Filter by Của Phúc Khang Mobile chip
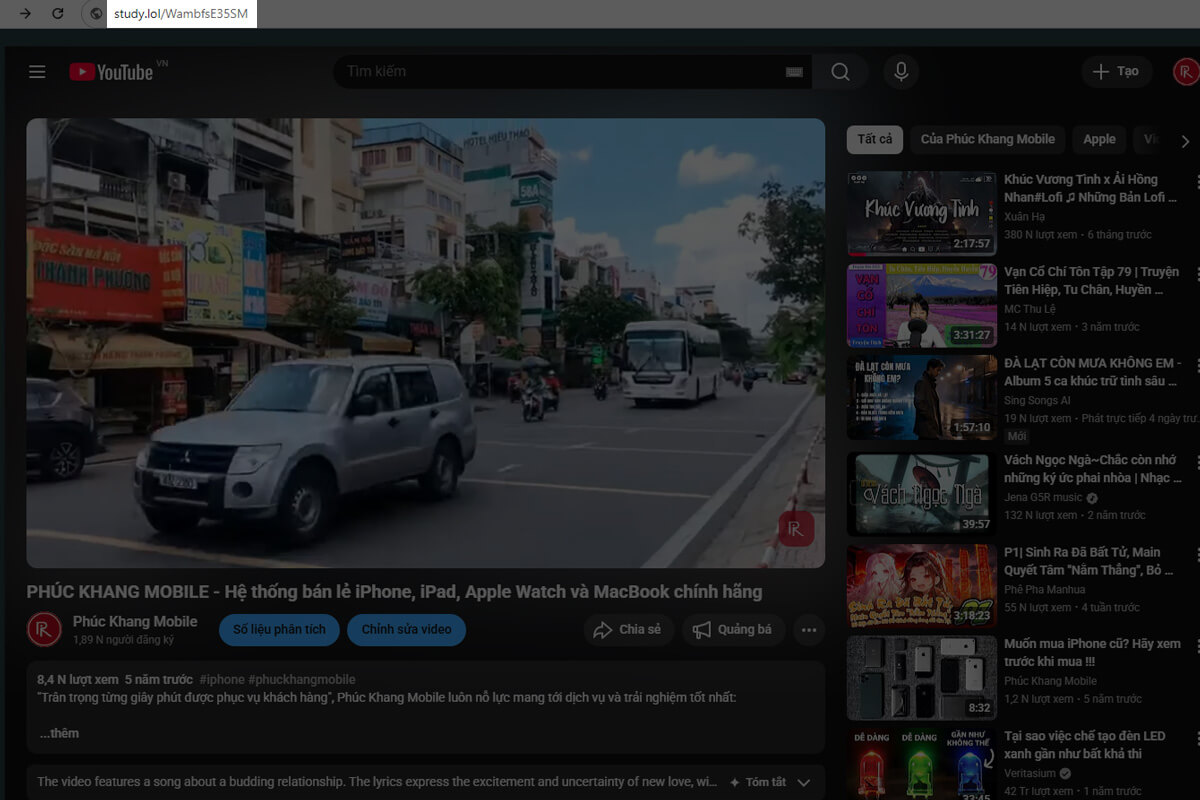 coord(987,139)
